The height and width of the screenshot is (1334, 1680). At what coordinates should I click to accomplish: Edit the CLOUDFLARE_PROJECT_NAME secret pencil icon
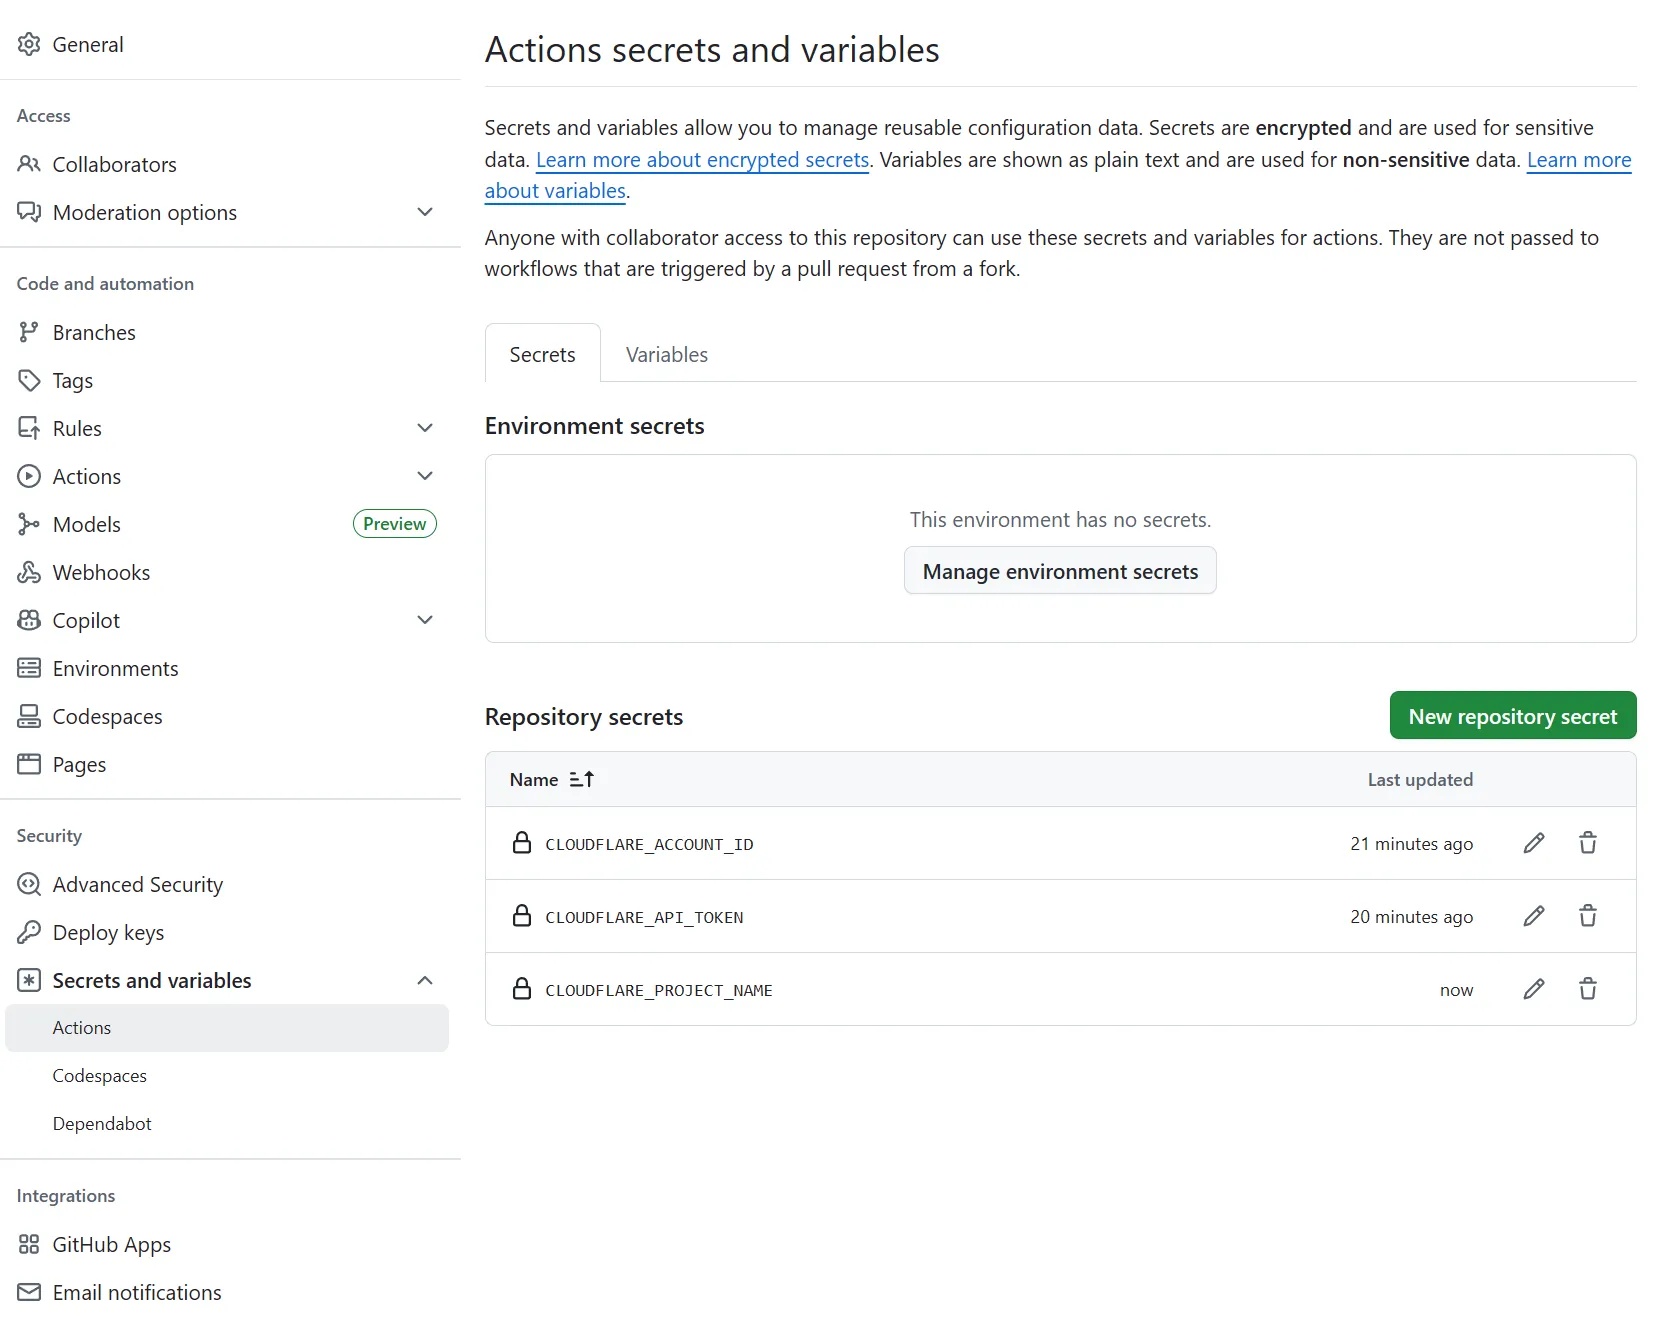[x=1533, y=989]
